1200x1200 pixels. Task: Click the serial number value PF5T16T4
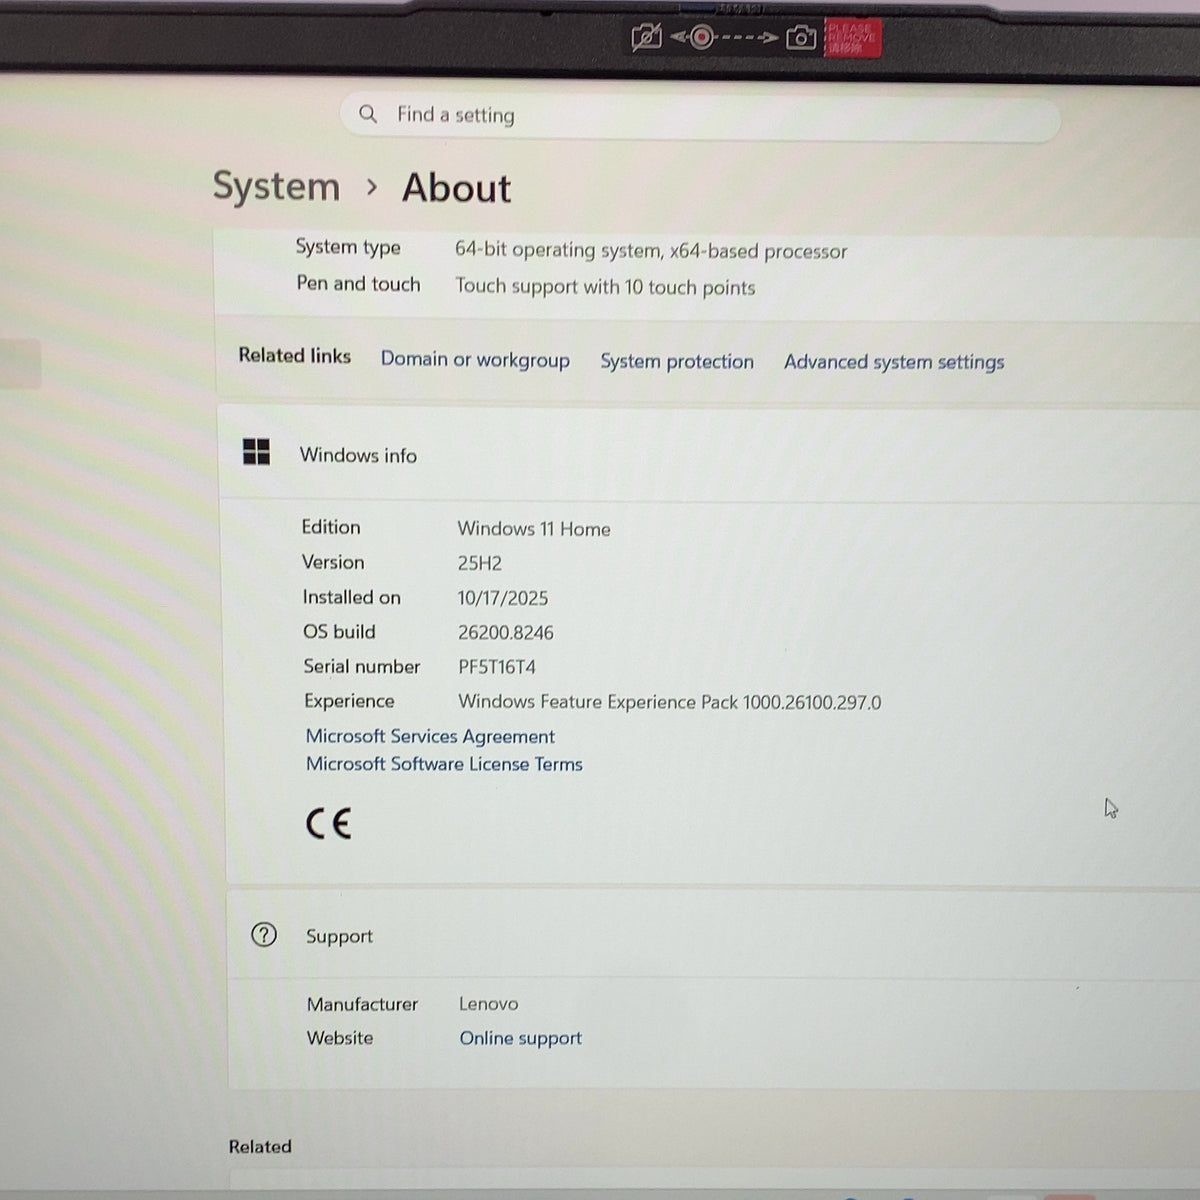point(497,667)
